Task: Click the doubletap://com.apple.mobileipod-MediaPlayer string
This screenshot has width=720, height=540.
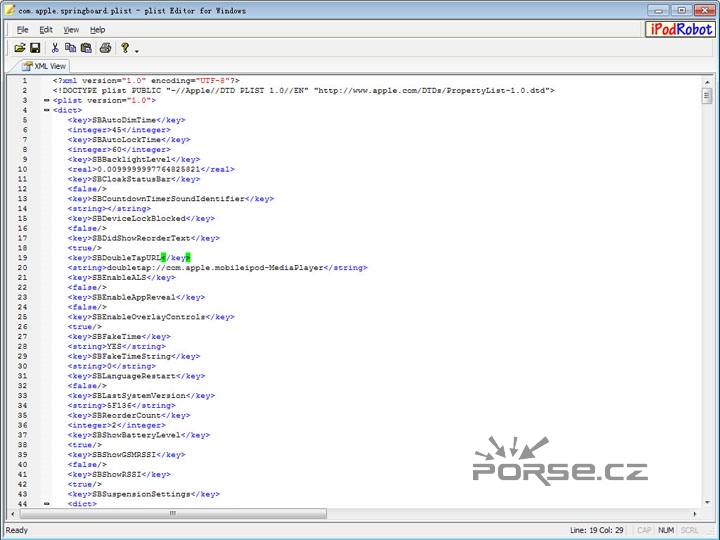Action: [x=215, y=268]
